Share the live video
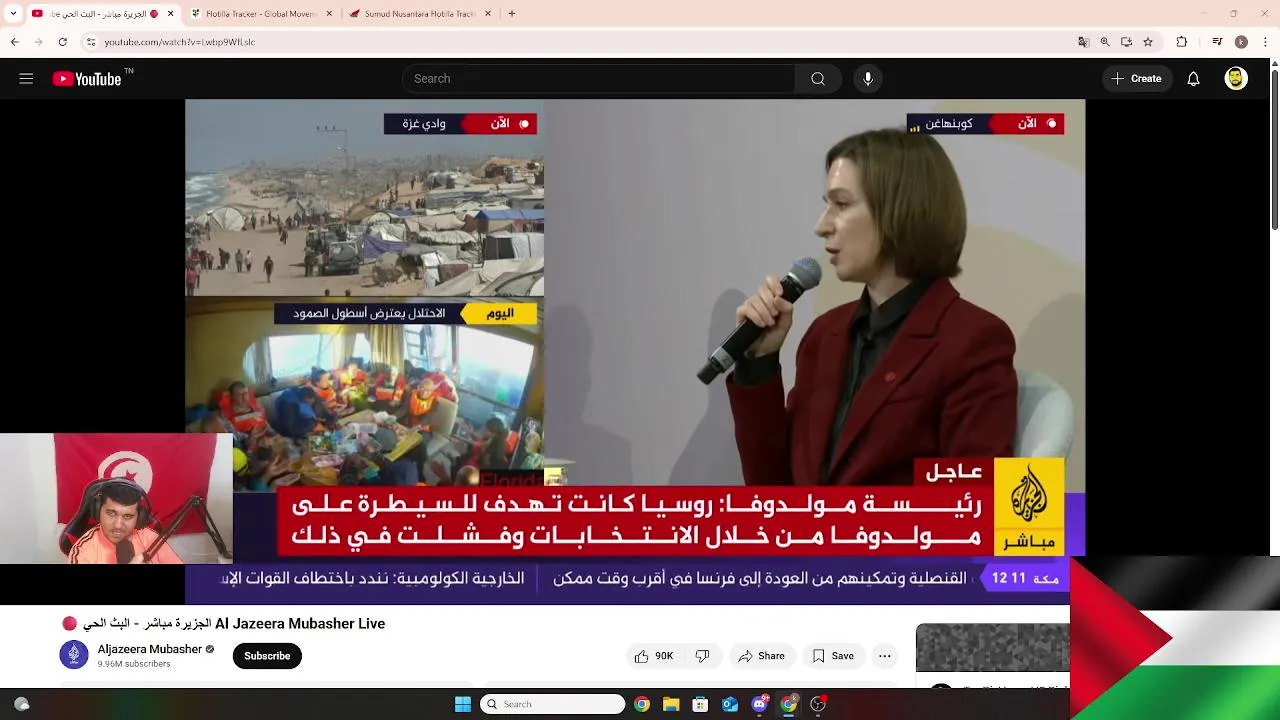1280x720 pixels. [761, 656]
